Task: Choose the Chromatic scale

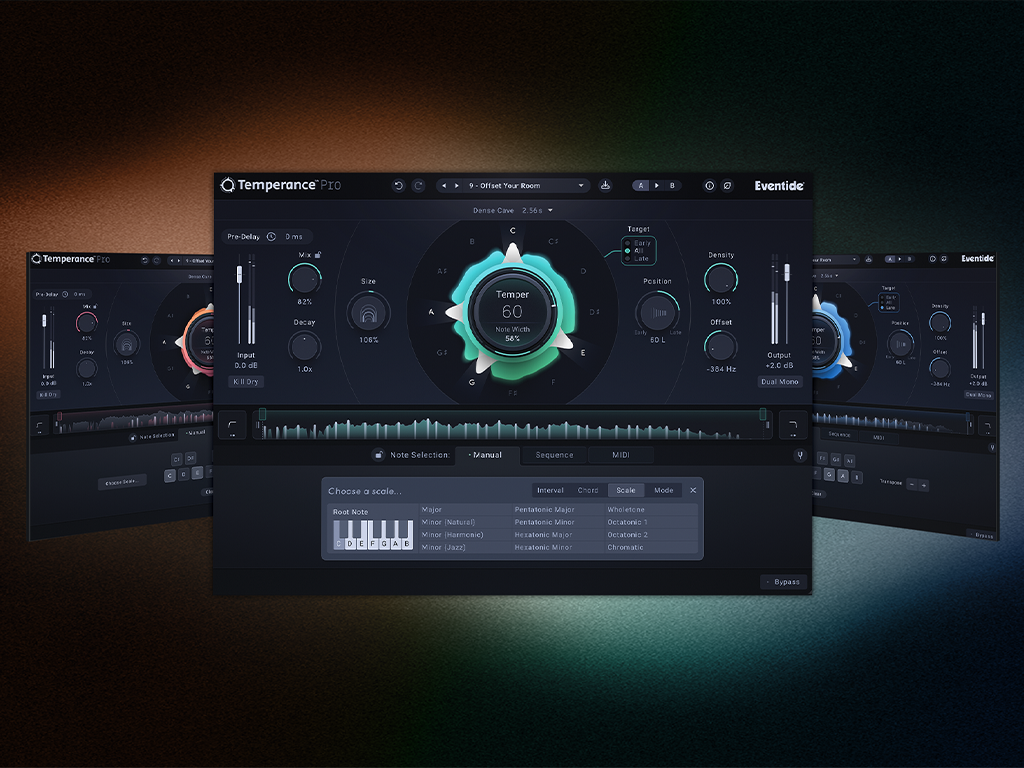Action: pyautogui.click(x=651, y=547)
